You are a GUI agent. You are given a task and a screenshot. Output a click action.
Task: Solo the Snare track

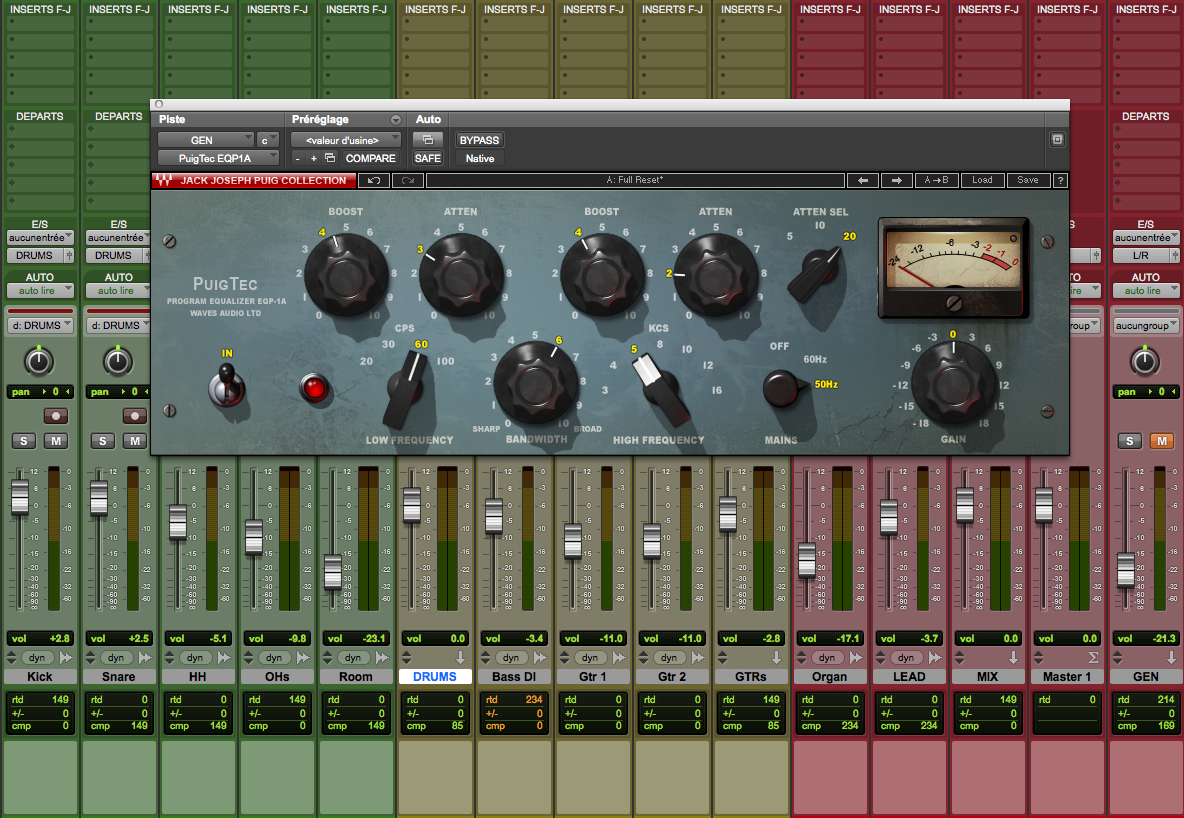103,440
